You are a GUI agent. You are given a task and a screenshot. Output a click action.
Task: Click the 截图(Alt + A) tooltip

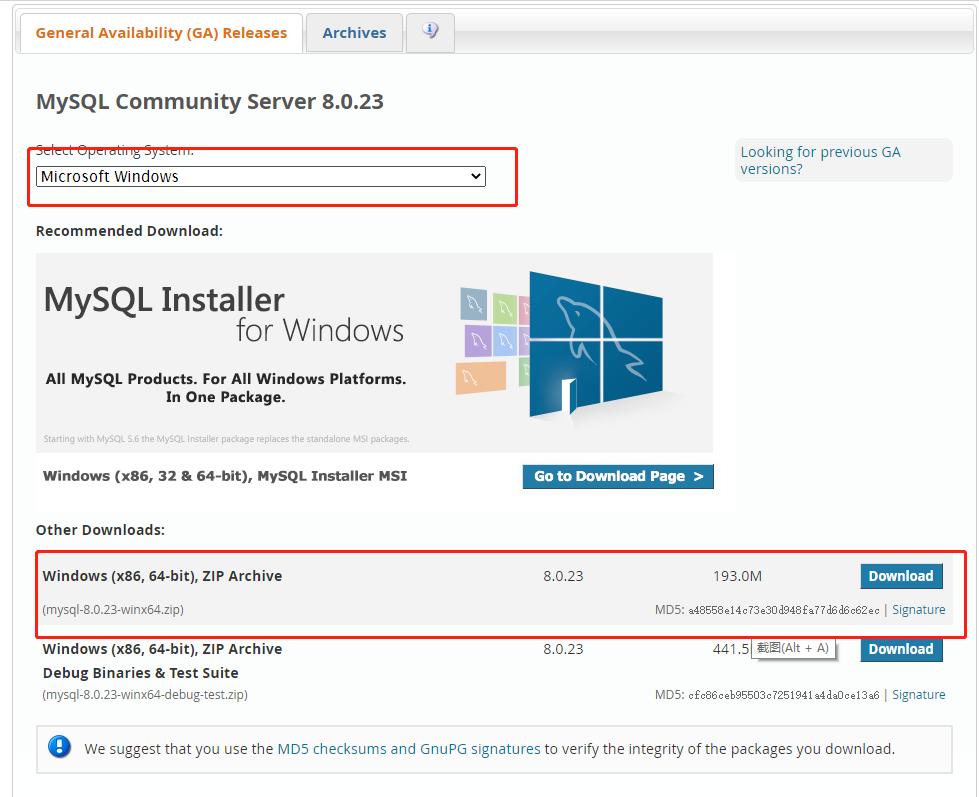793,648
